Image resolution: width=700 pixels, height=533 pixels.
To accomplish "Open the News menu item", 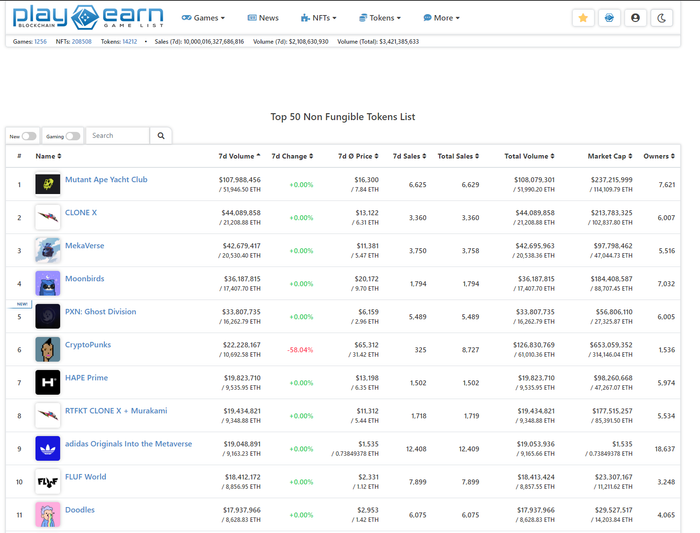I will tap(263, 18).
